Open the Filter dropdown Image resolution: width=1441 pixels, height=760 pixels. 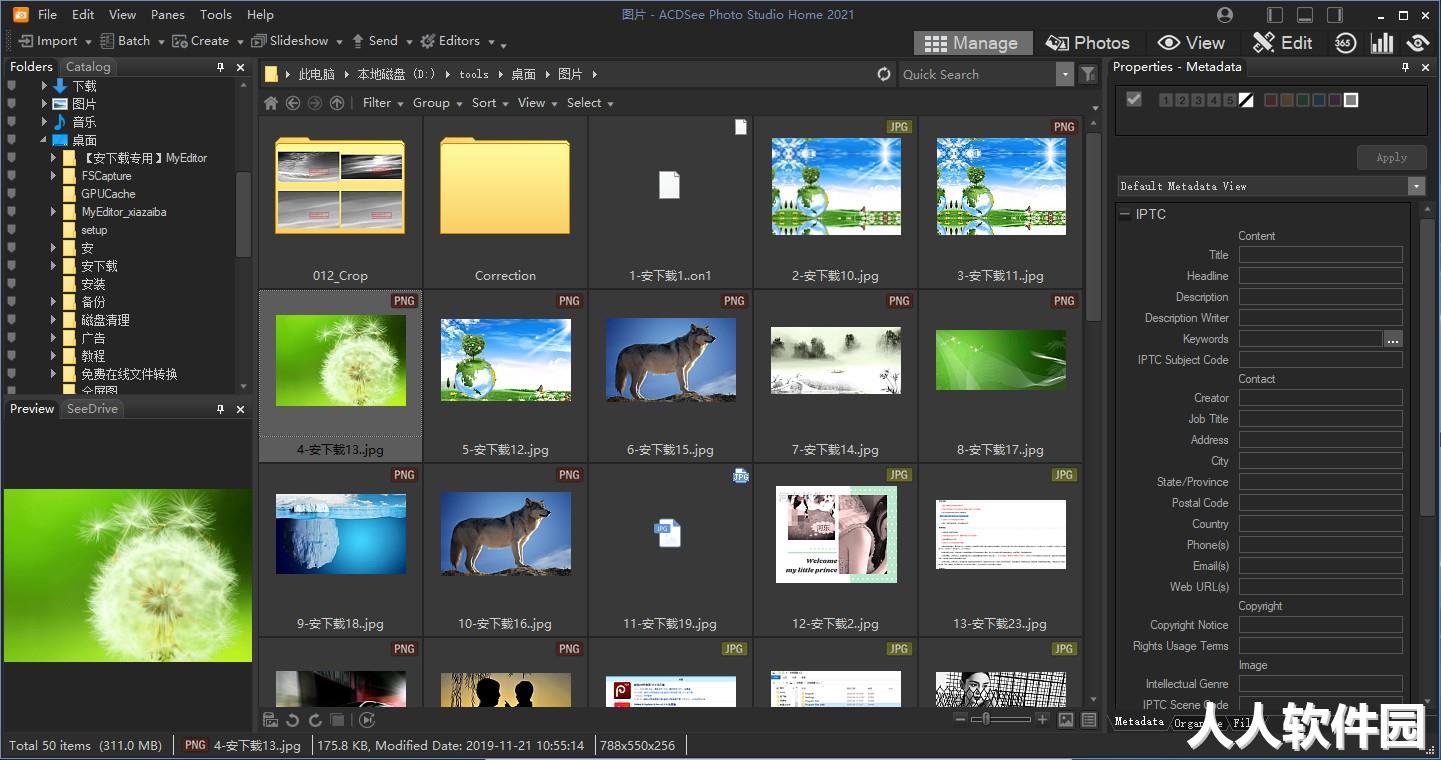[383, 103]
